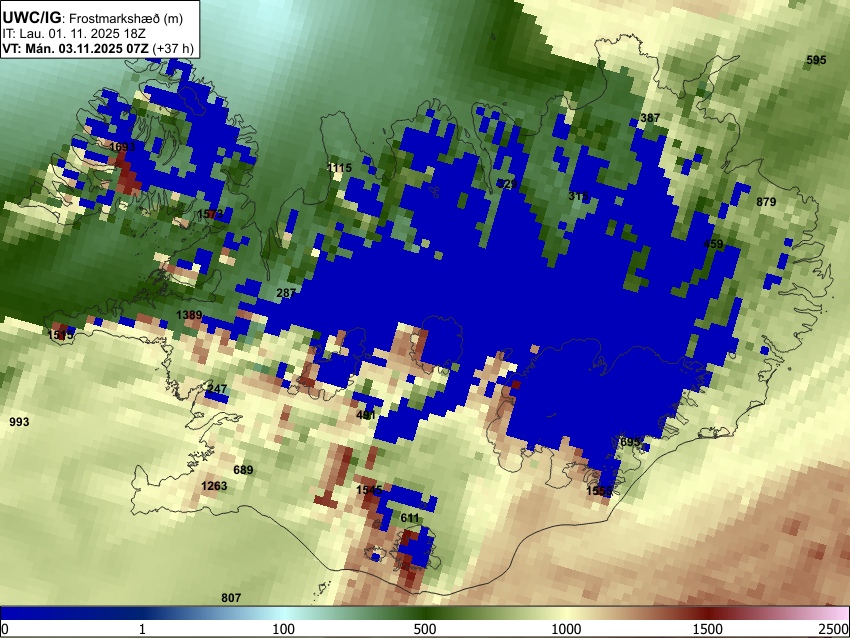Click the map value 491
Viewport: 850px width, 638px height.
[366, 415]
